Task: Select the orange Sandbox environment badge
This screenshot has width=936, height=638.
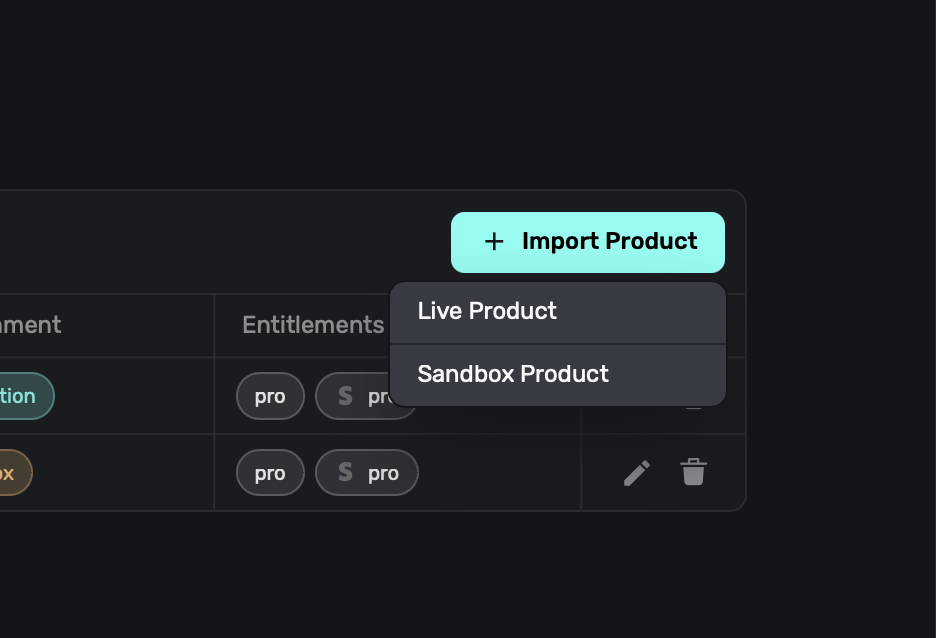Action: coord(12,473)
